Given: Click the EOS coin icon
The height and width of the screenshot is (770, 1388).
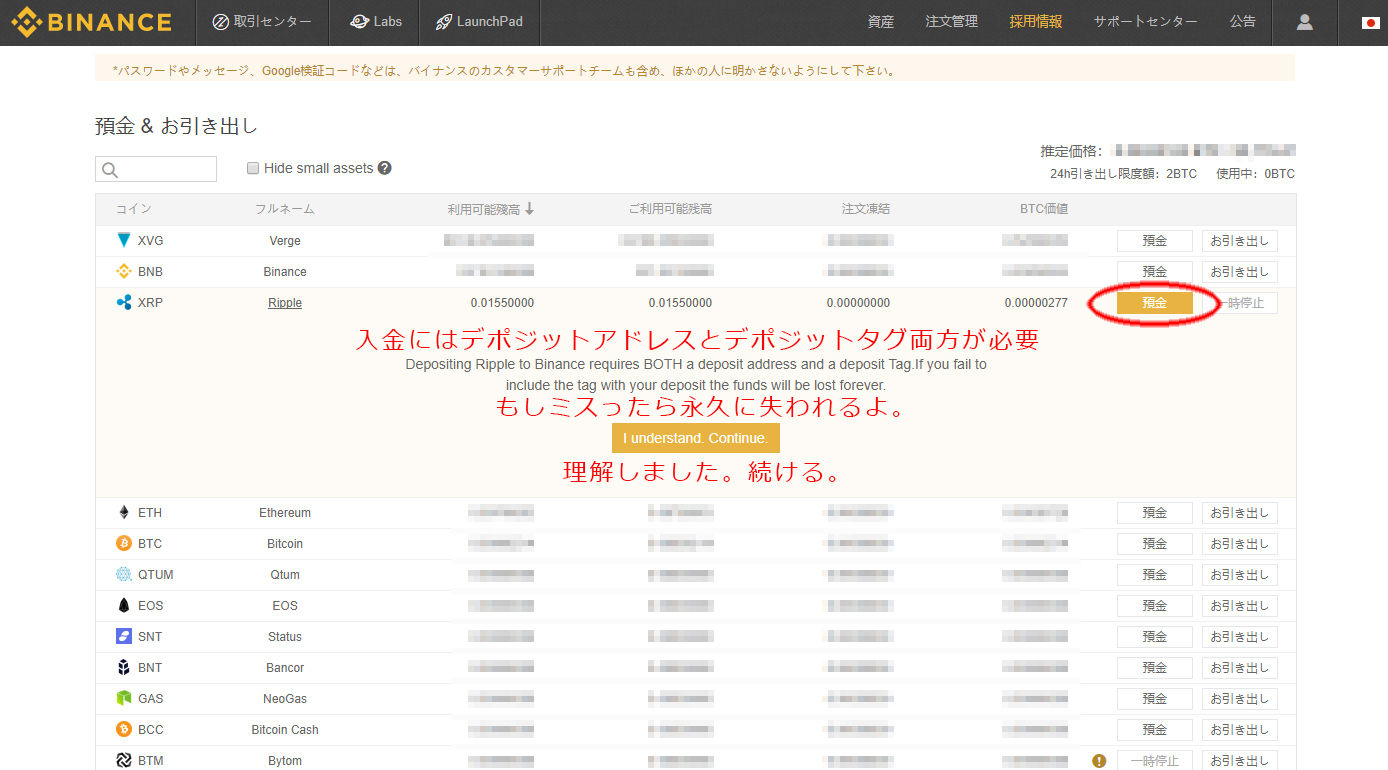Looking at the screenshot, I should 124,605.
